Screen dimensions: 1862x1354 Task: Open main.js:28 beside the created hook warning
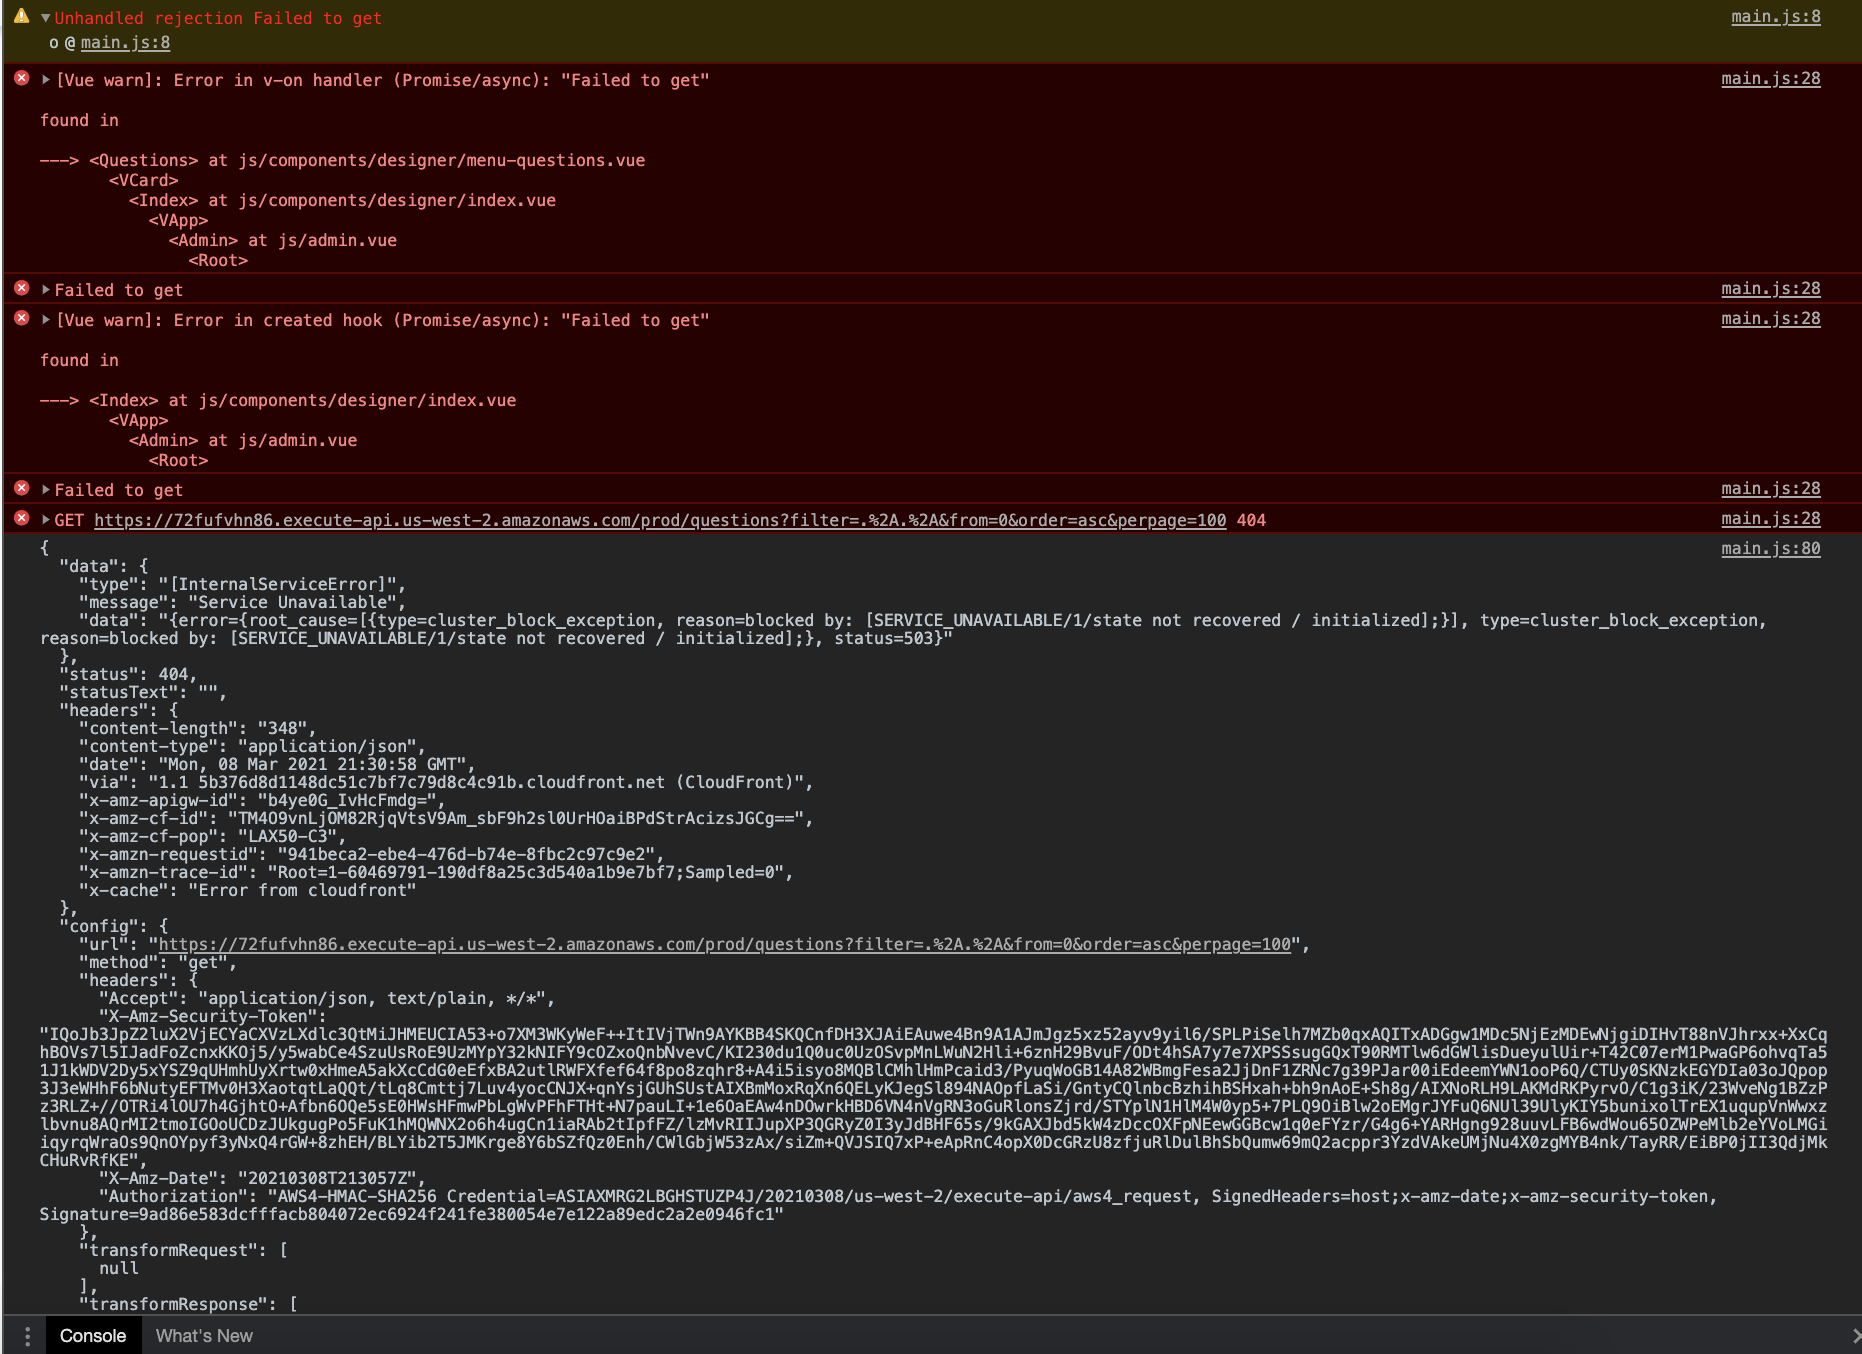[x=1771, y=318]
